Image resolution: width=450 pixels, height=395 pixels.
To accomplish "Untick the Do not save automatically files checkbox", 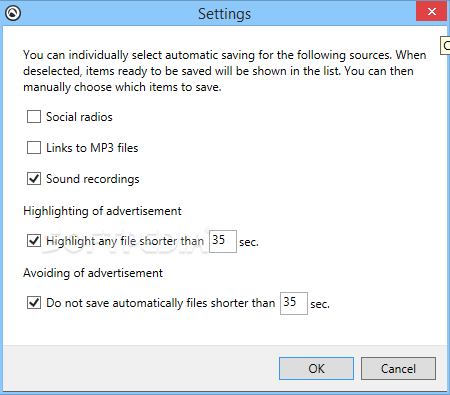I will pos(34,303).
